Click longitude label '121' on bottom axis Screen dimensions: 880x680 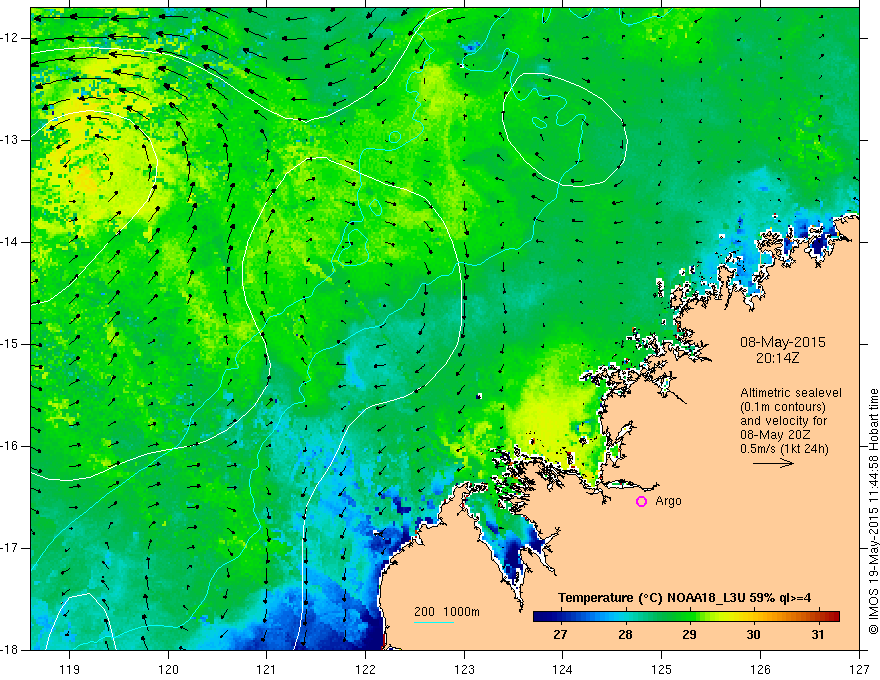[267, 669]
